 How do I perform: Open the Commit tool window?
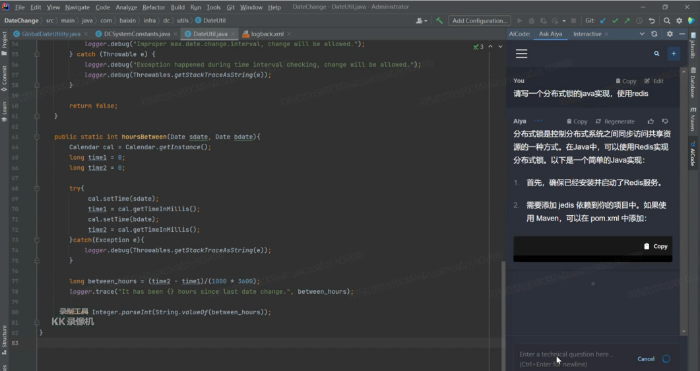click(4, 79)
